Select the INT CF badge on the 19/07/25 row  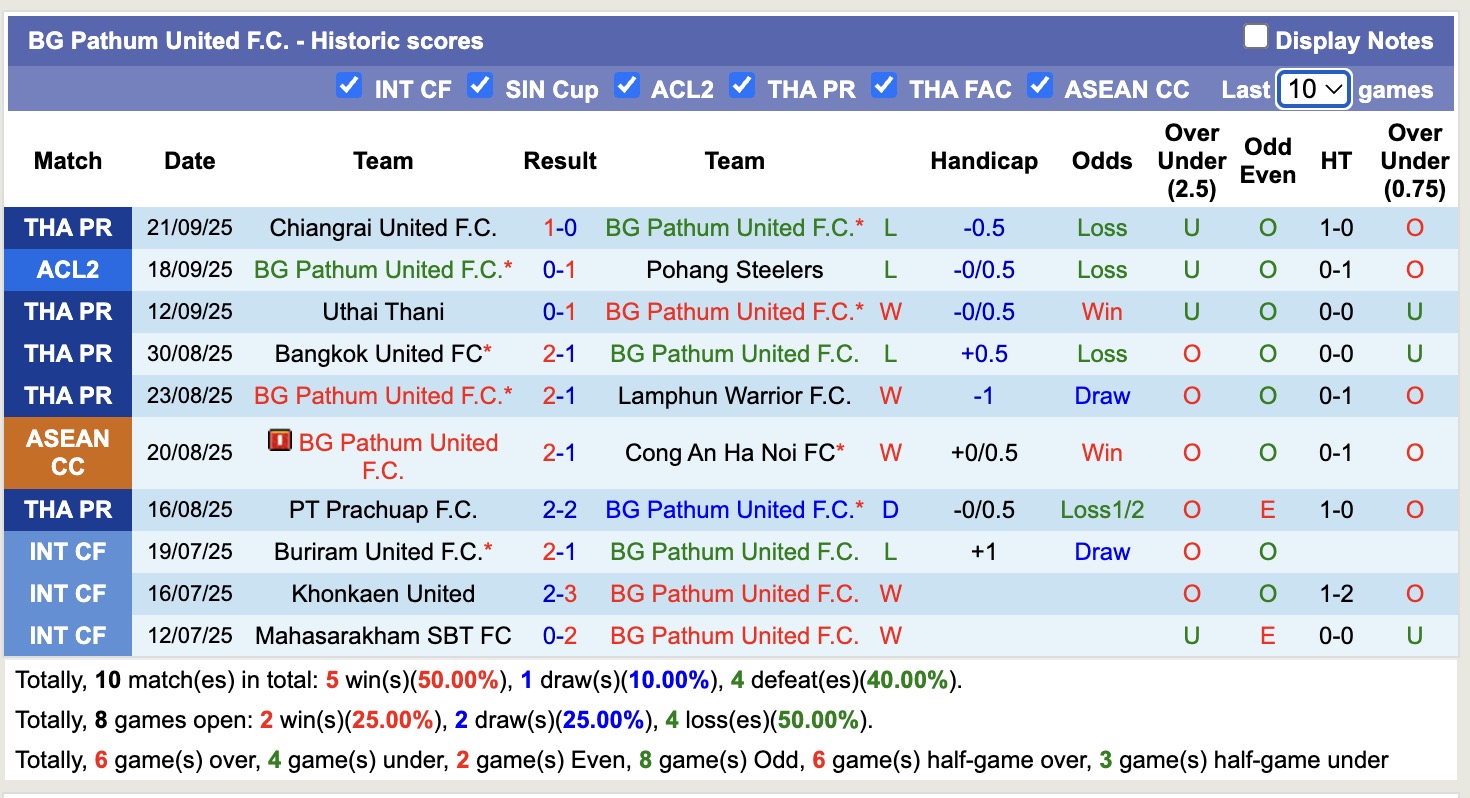click(x=67, y=551)
